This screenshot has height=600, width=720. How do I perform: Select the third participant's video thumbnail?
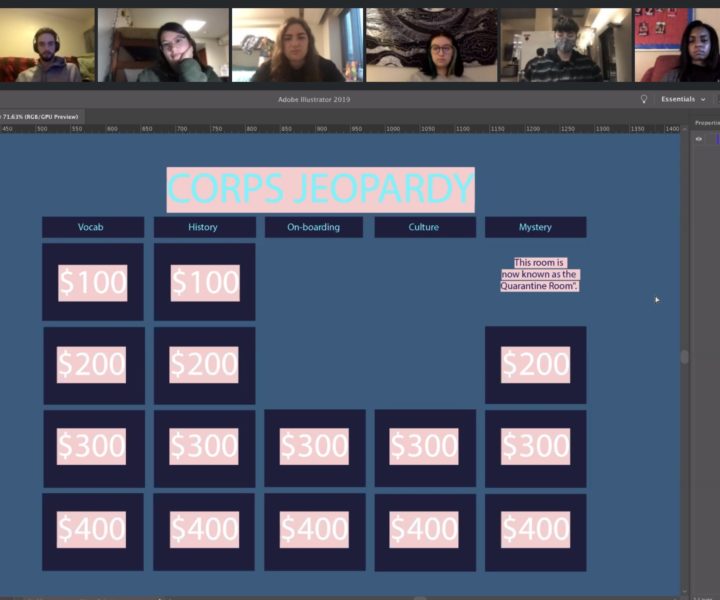point(297,45)
